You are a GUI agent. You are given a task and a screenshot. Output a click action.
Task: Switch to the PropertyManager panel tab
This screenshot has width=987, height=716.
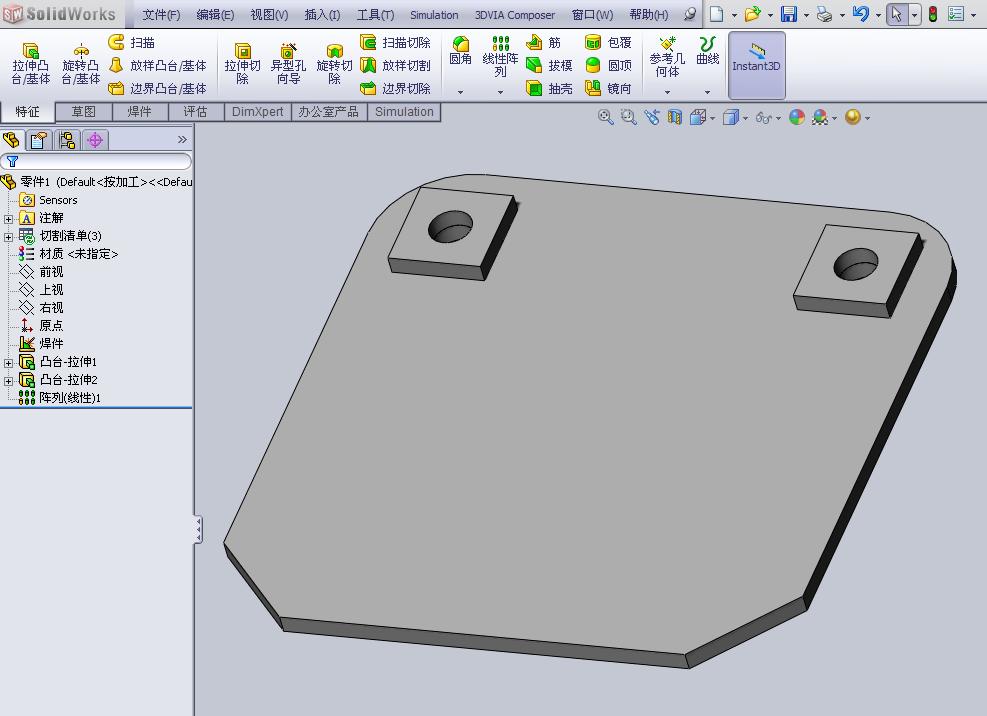[39, 140]
